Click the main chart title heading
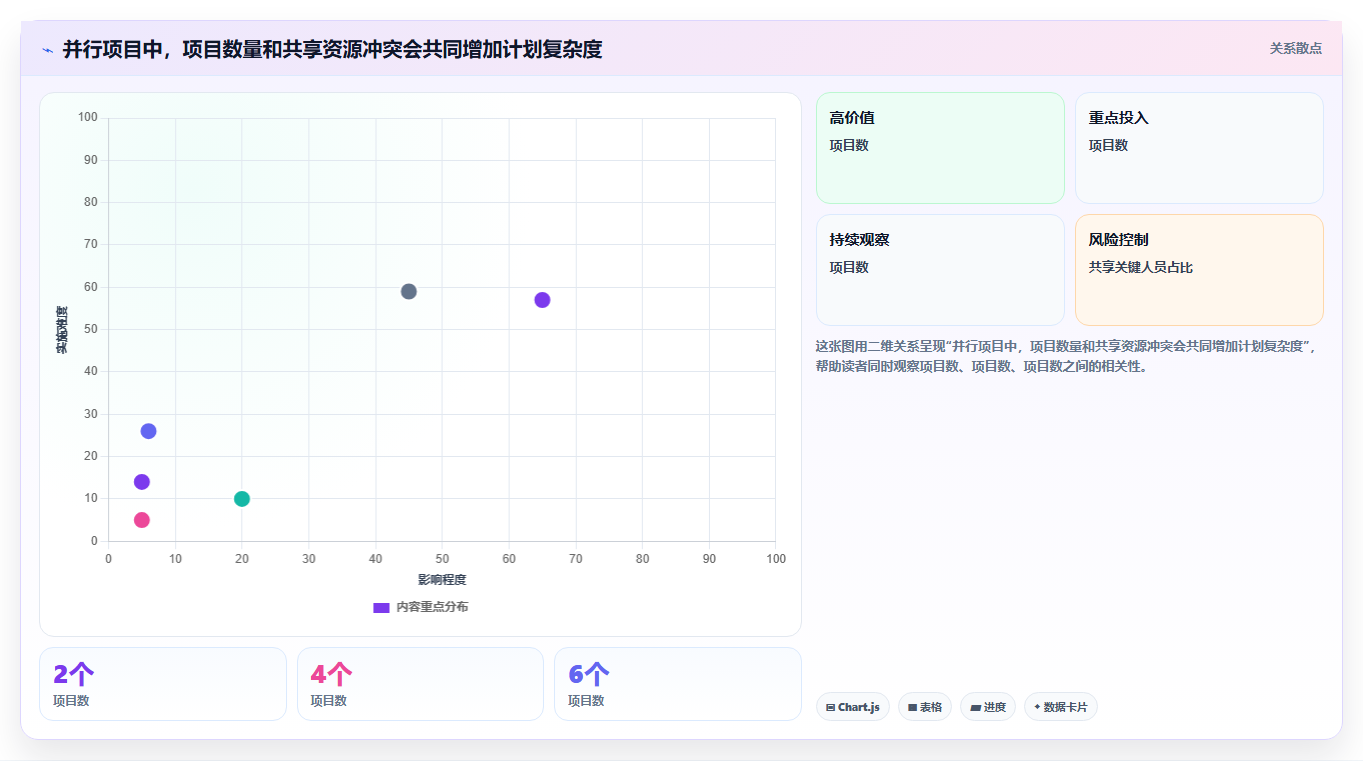The image size is (1363, 761). pyautogui.click(x=332, y=49)
